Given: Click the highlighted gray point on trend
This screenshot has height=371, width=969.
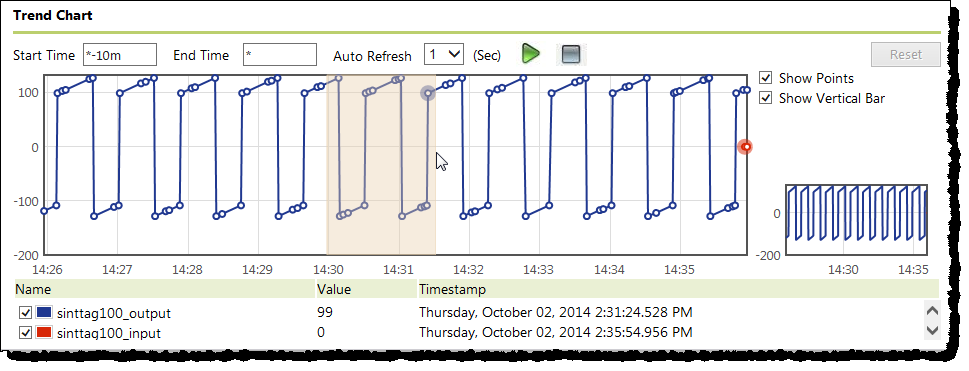Looking at the screenshot, I should (428, 93).
